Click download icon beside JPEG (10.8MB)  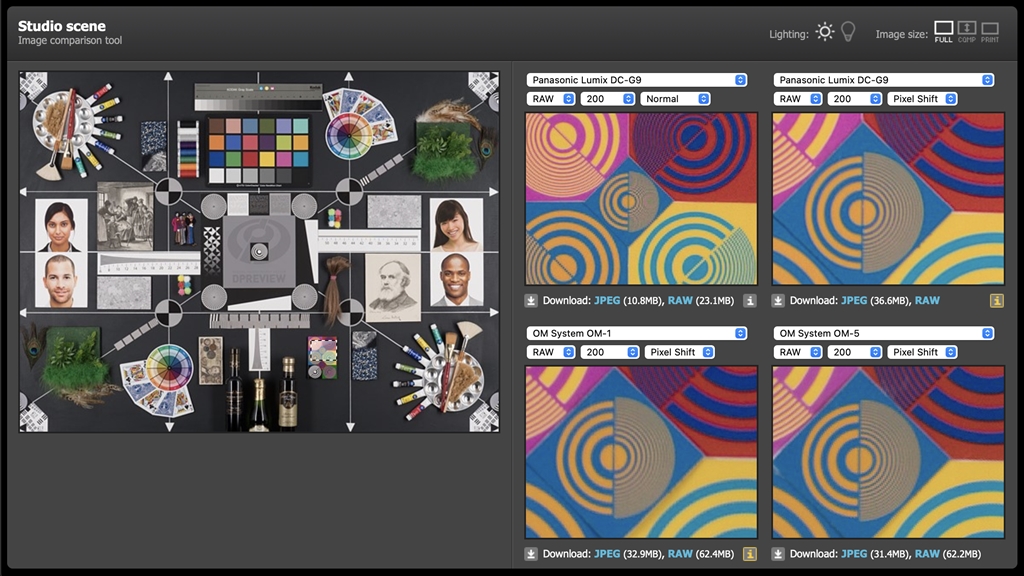(531, 300)
